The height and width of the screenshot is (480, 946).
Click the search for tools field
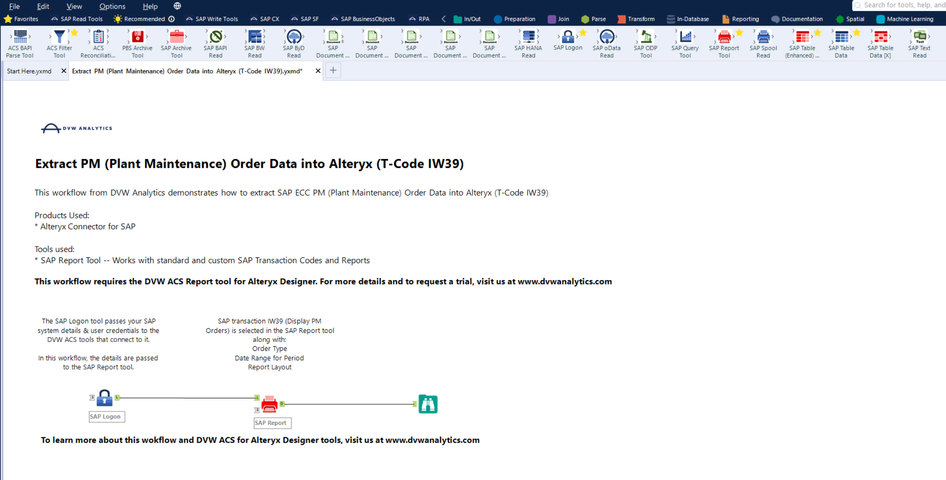coord(899,5)
